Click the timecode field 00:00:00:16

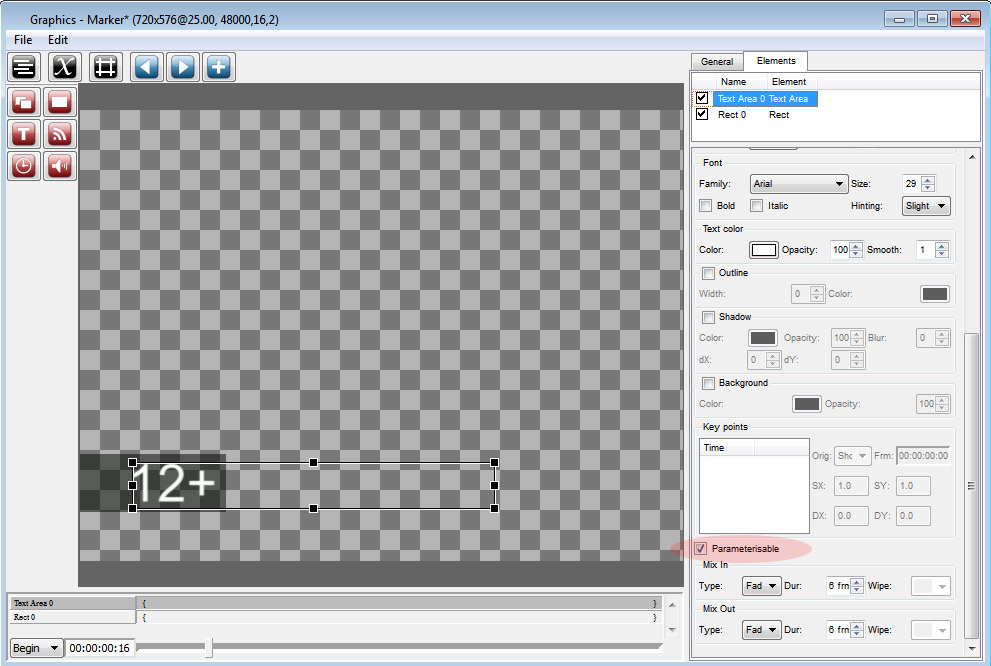tap(99, 648)
